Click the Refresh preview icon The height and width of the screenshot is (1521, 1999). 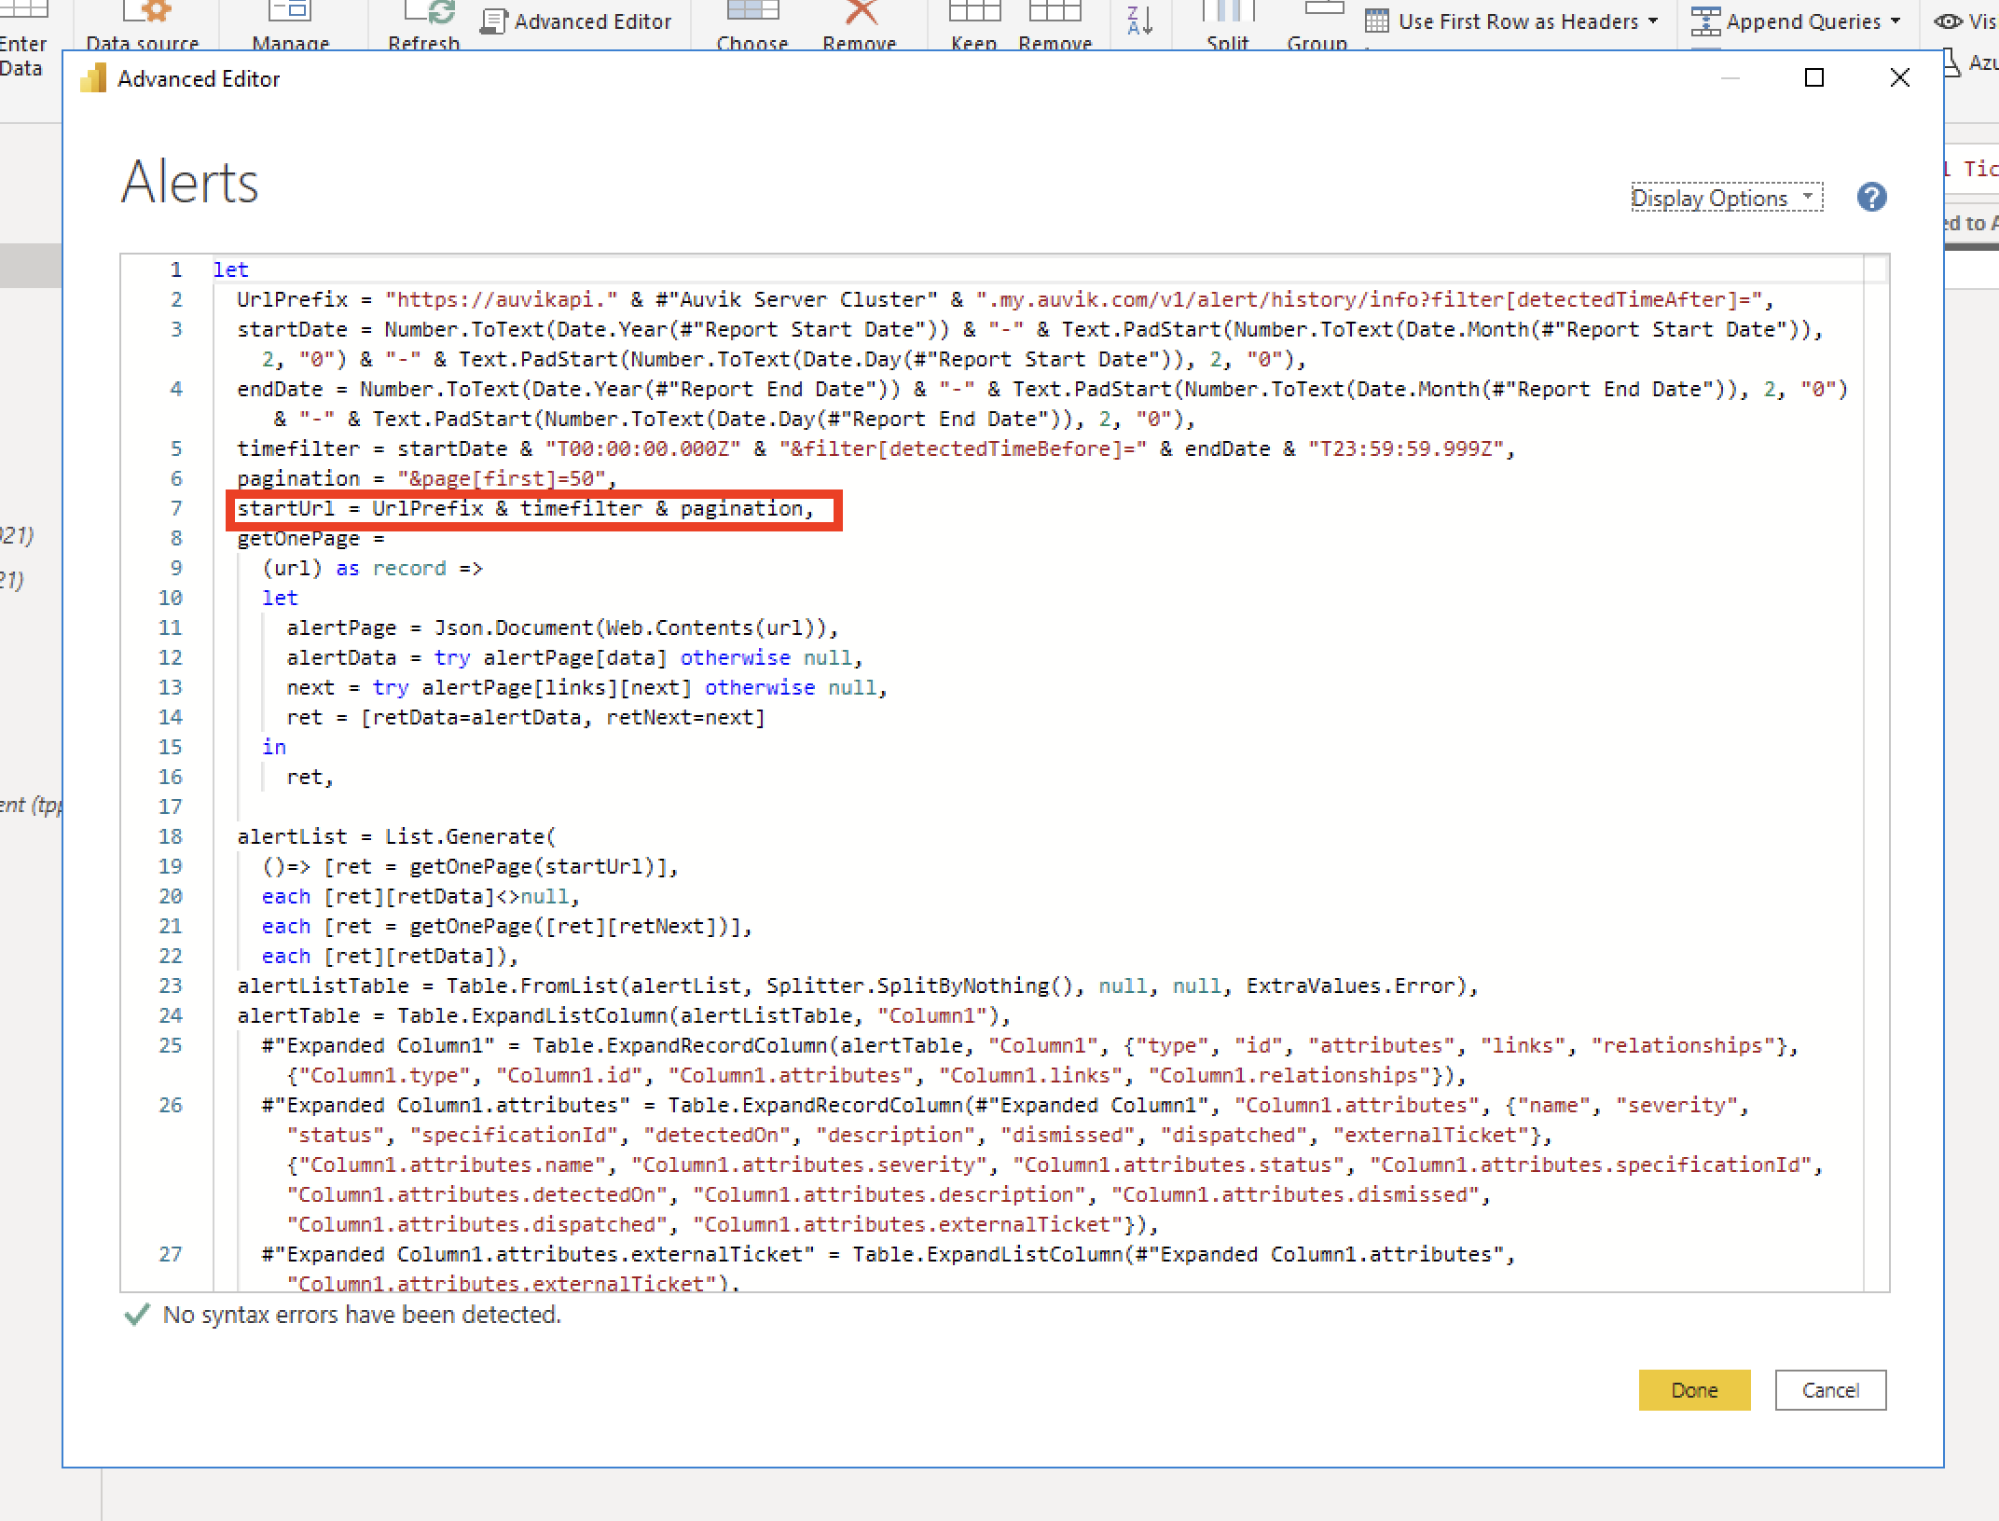pos(428,14)
